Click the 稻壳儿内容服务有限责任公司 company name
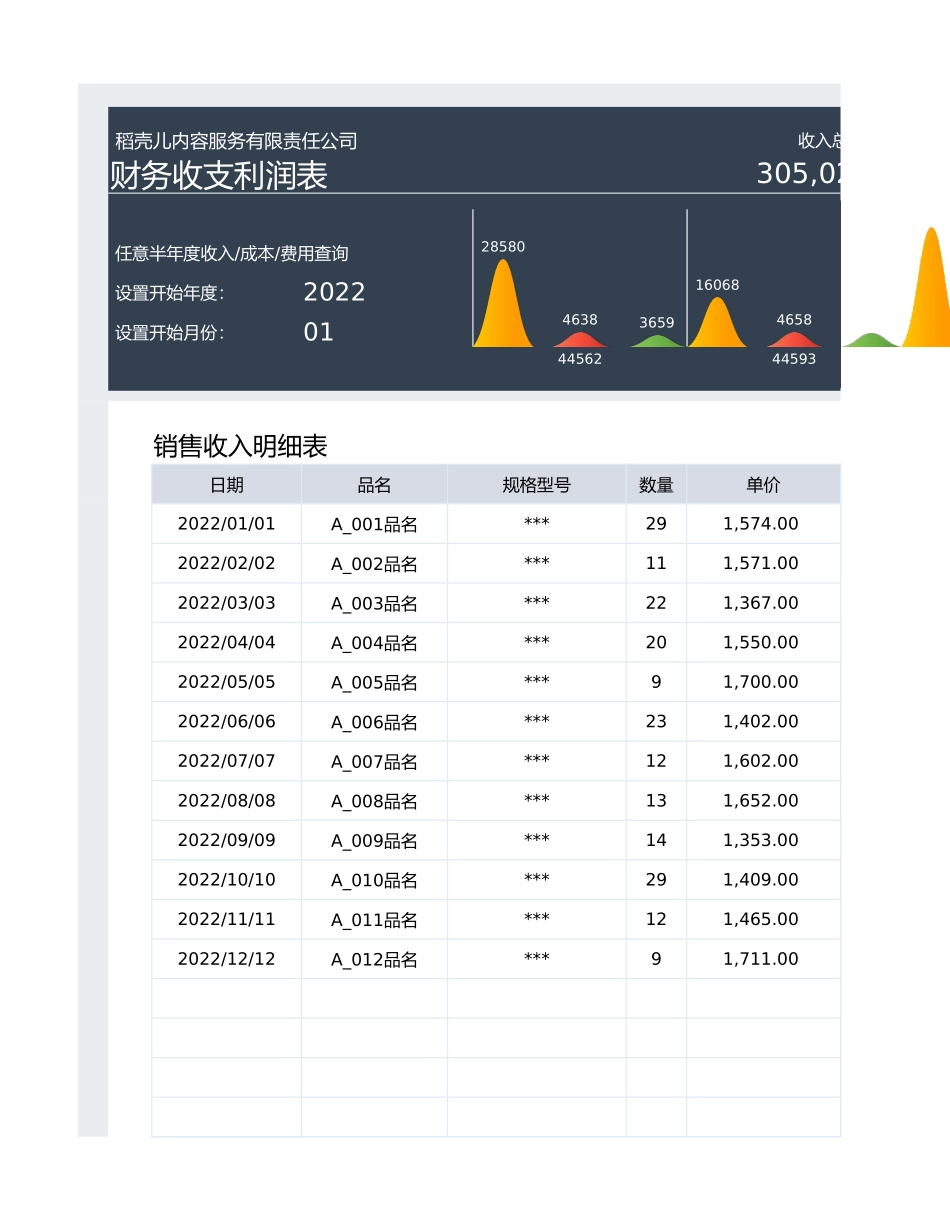This screenshot has height=1230, width=950. coord(234,140)
